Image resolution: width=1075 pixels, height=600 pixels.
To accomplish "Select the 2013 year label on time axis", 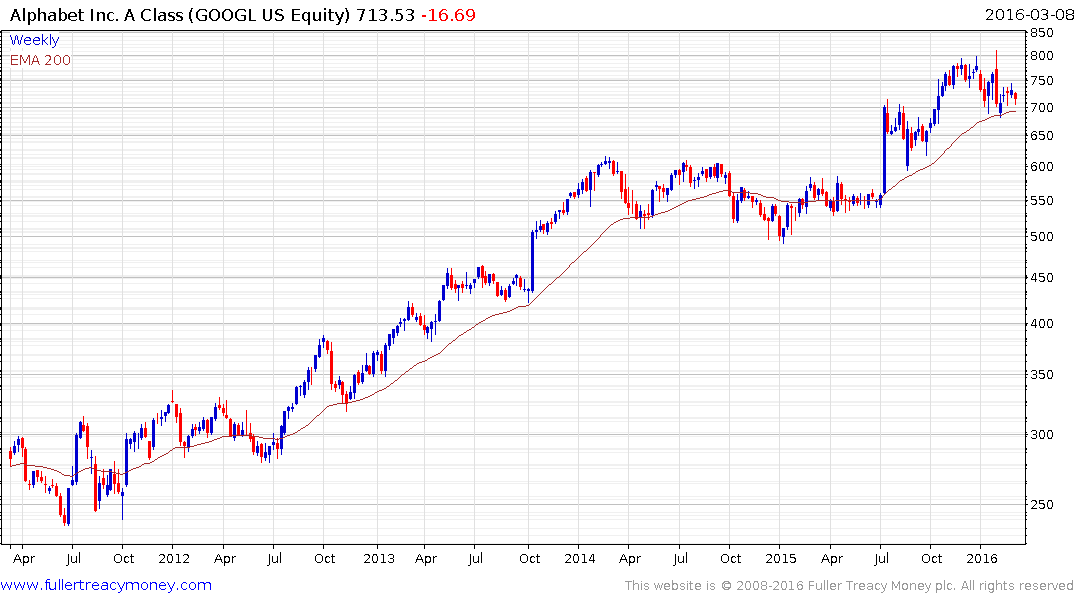I will [378, 558].
